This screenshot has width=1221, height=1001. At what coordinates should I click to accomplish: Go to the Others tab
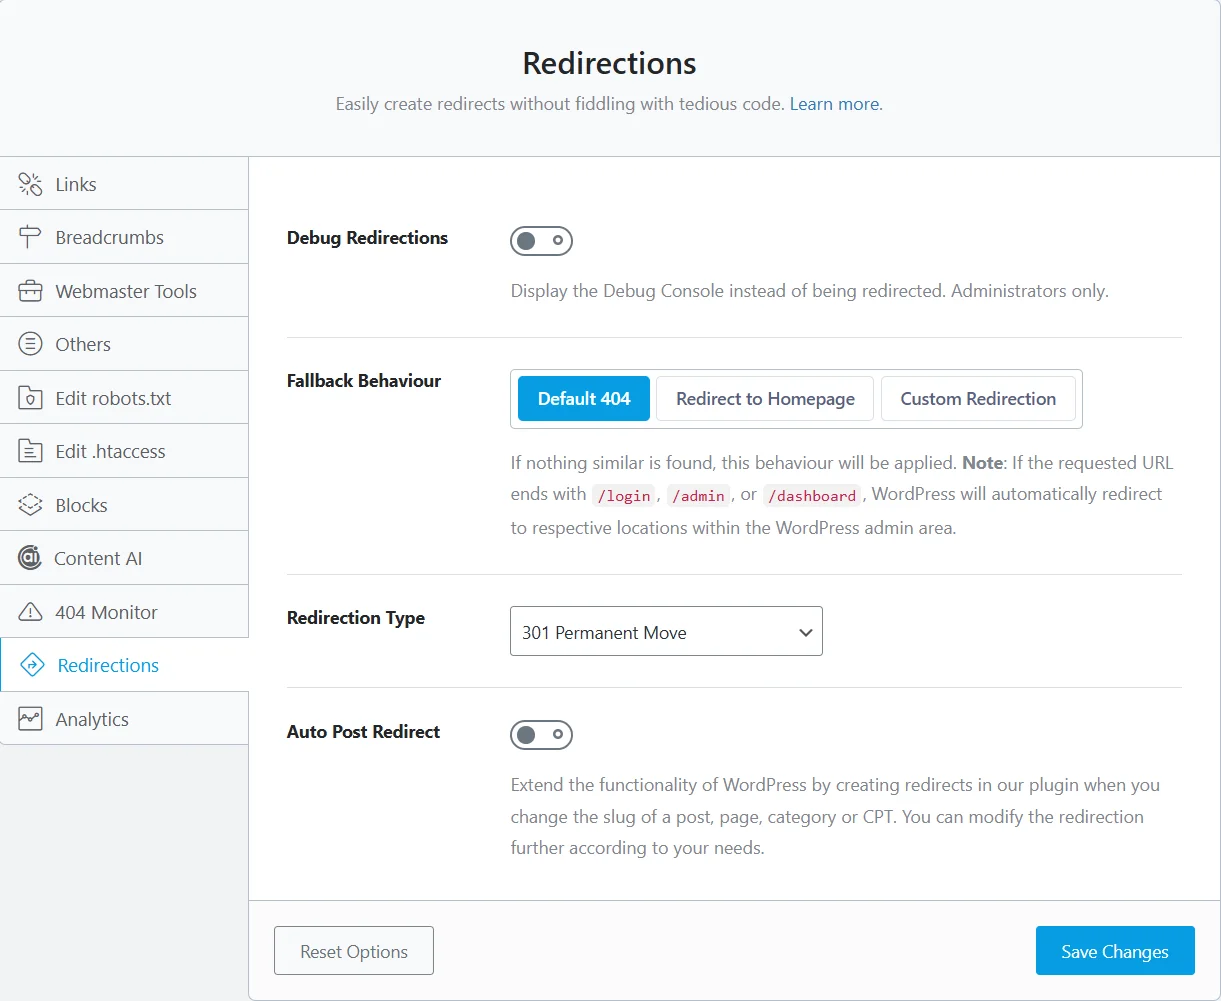[x=124, y=344]
